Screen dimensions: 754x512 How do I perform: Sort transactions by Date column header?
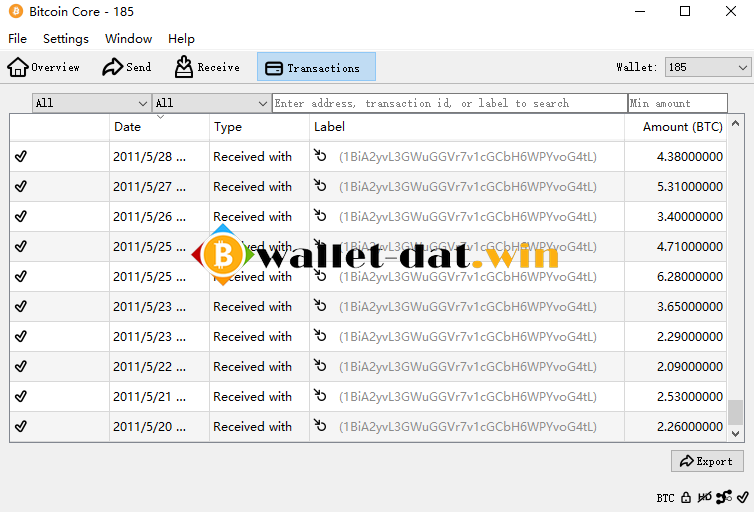point(159,127)
